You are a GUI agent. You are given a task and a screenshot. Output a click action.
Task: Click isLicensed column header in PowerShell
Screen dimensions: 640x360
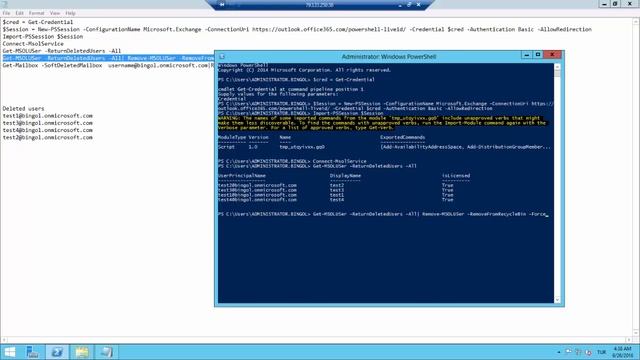pyautogui.click(x=456, y=176)
